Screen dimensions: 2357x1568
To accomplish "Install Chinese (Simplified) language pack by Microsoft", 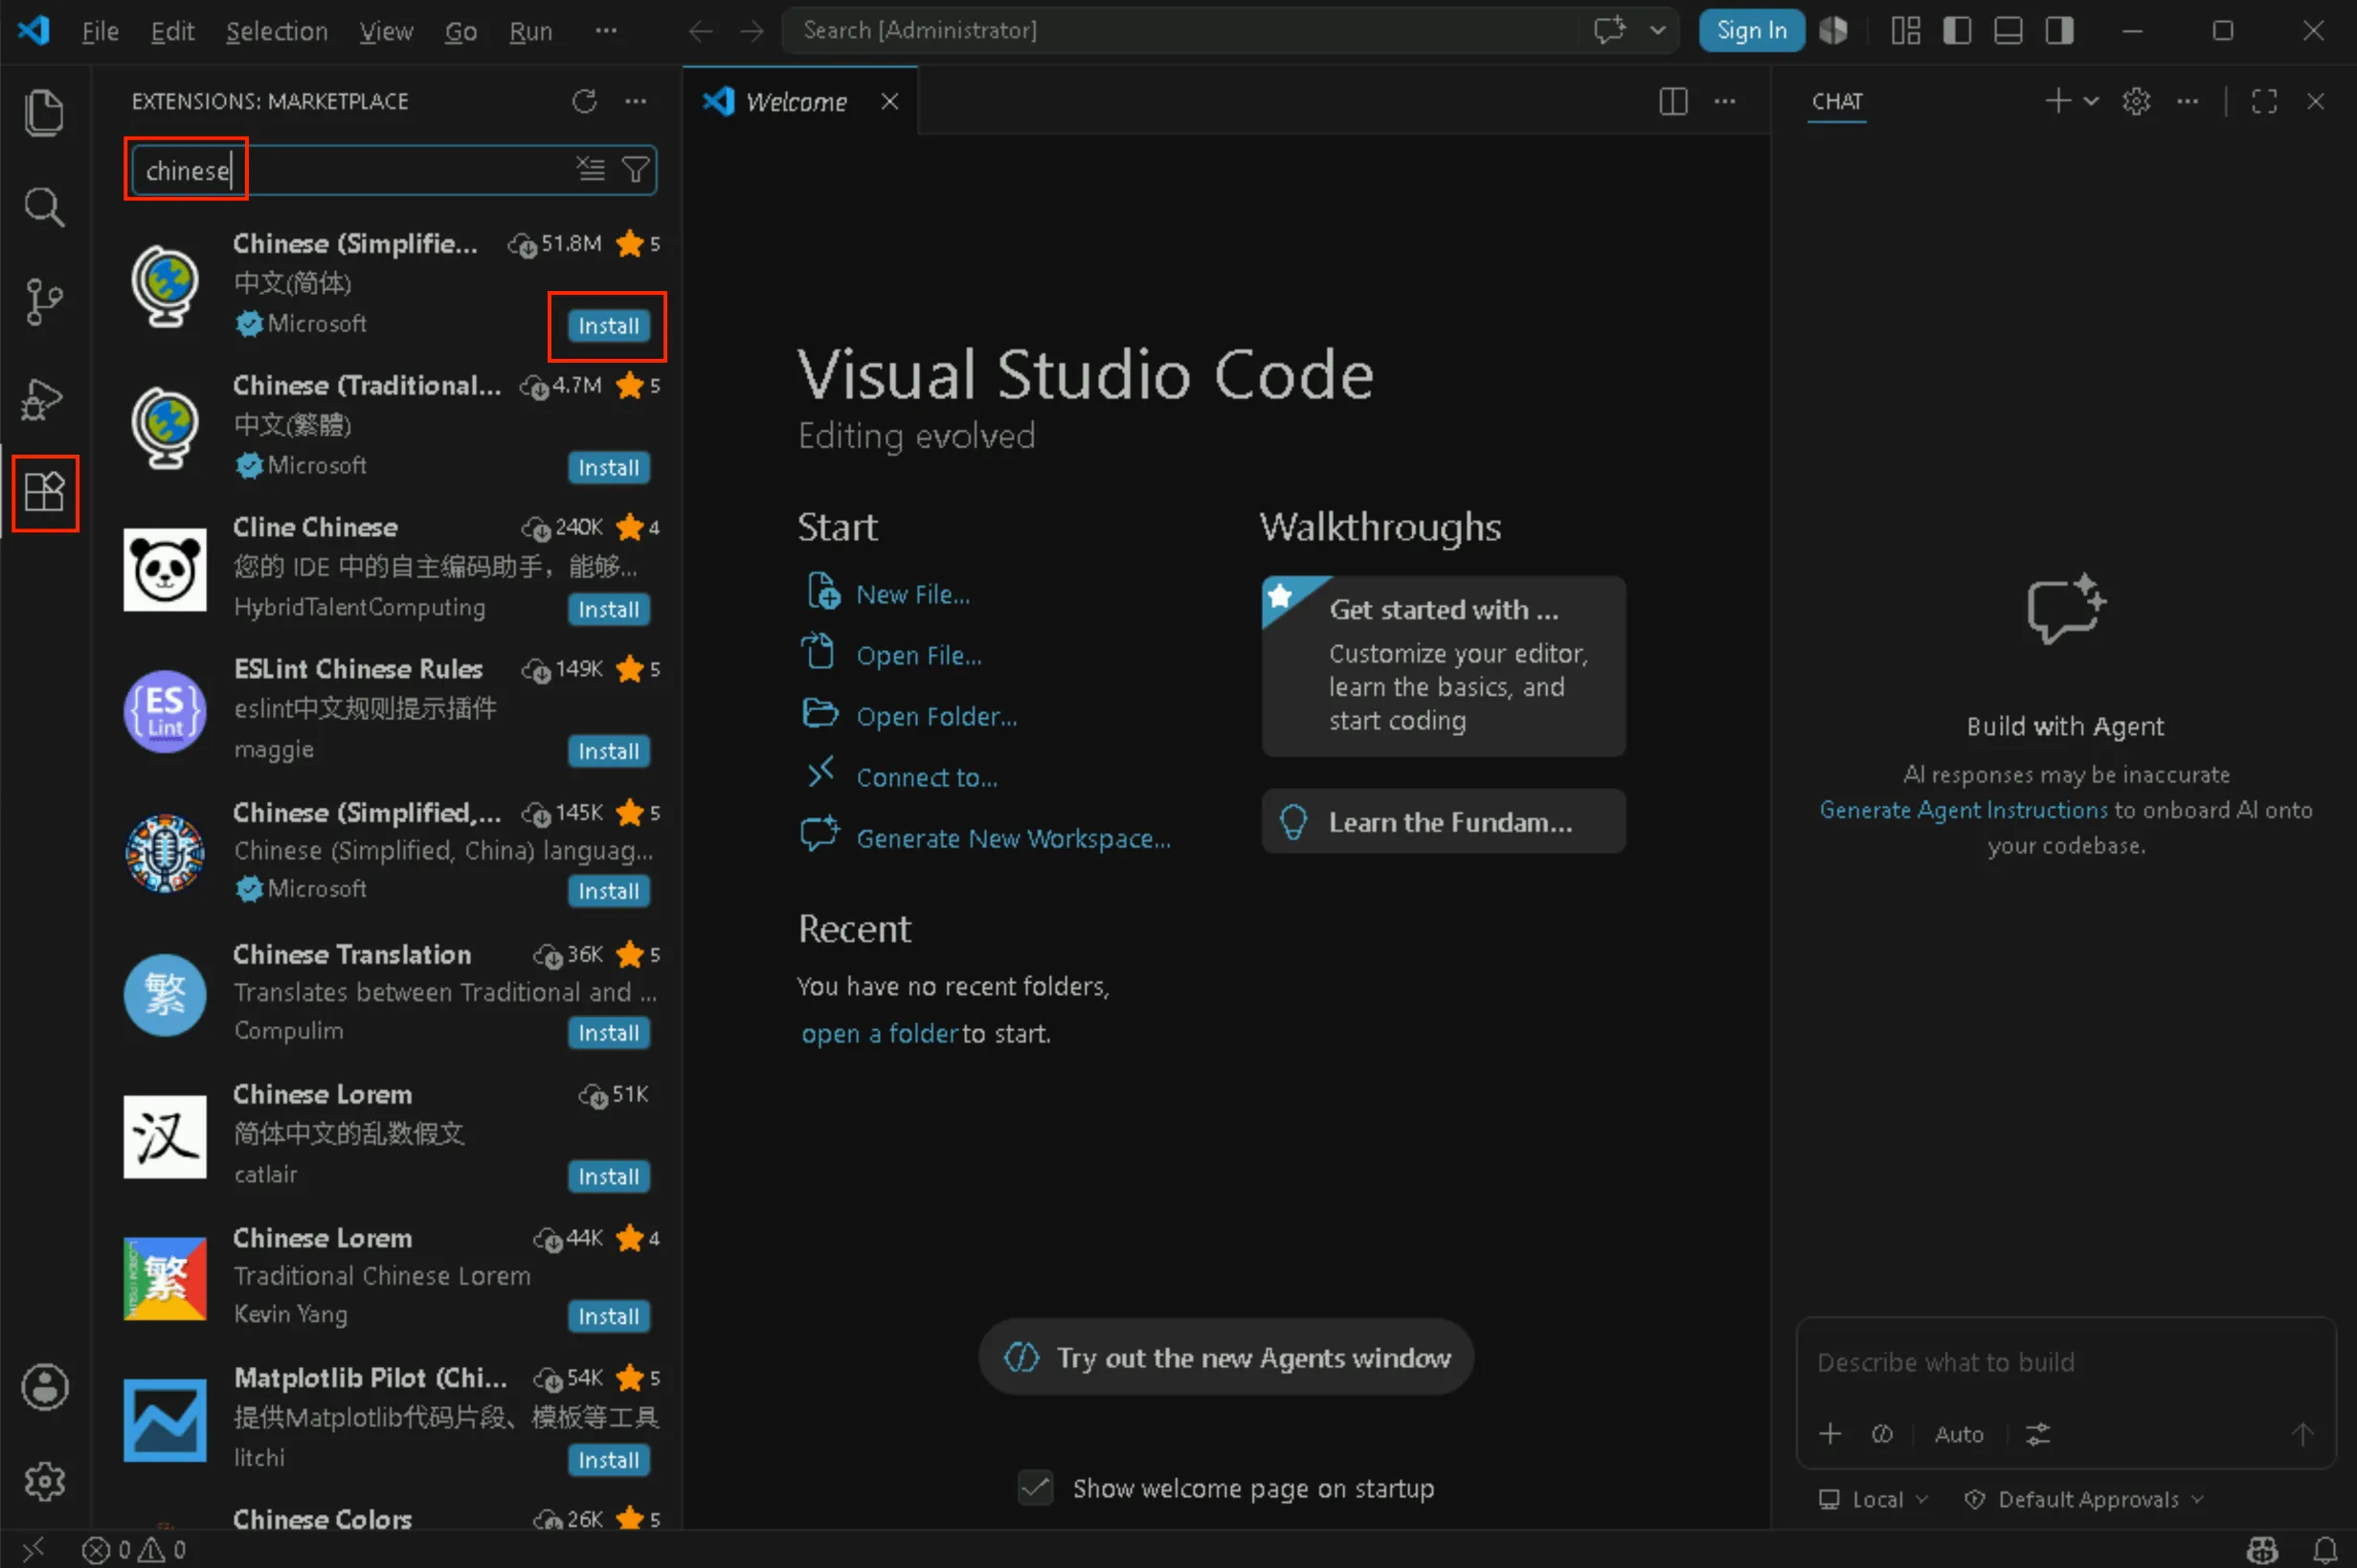I will tap(608, 326).
